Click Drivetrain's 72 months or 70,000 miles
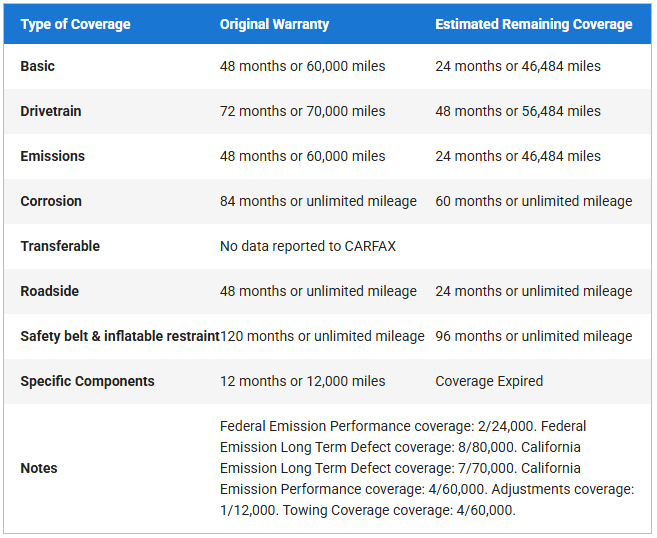This screenshot has height=538, width=657. tap(302, 111)
